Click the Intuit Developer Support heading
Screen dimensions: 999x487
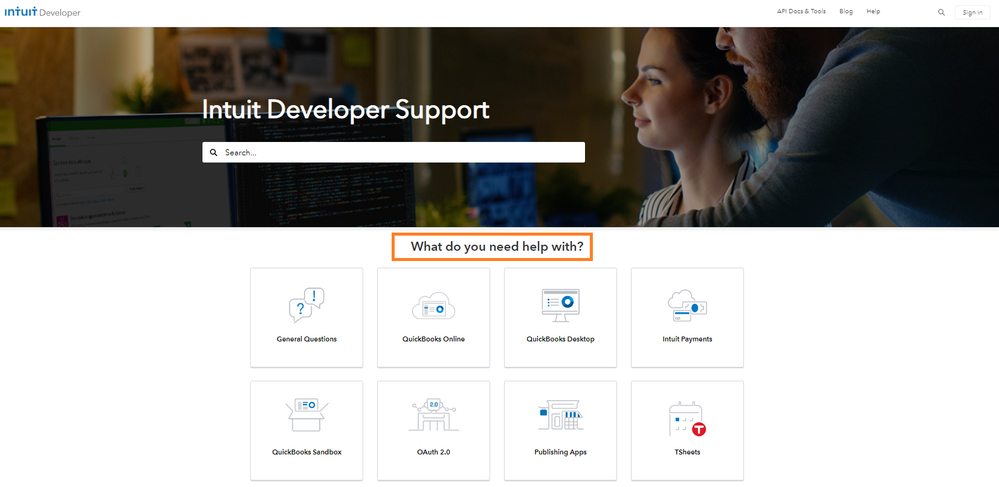pyautogui.click(x=345, y=110)
